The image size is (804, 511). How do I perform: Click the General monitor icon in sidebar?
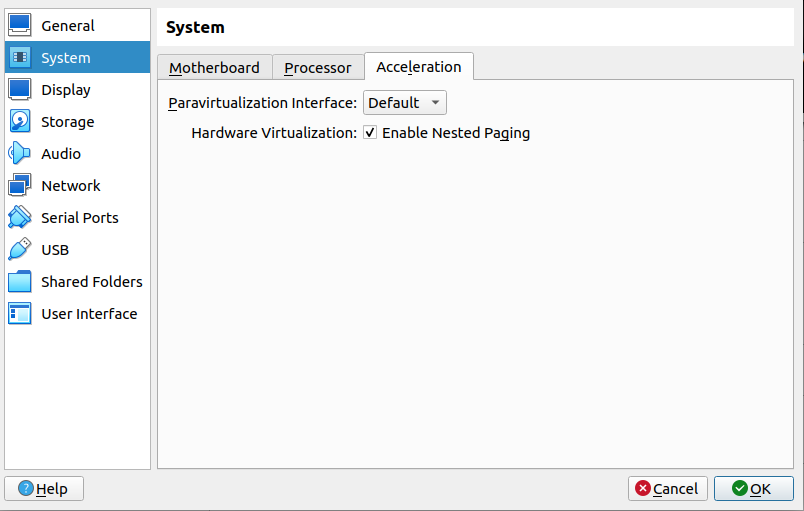click(20, 26)
